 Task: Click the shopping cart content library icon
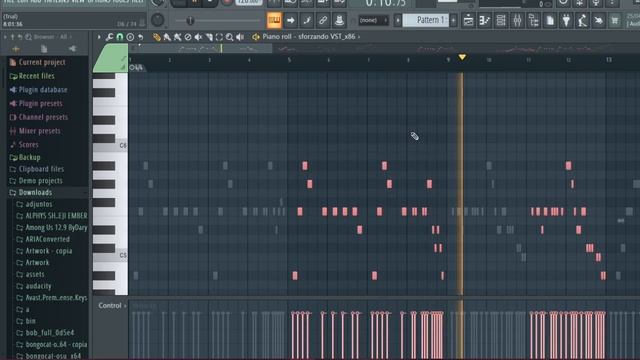615,20
